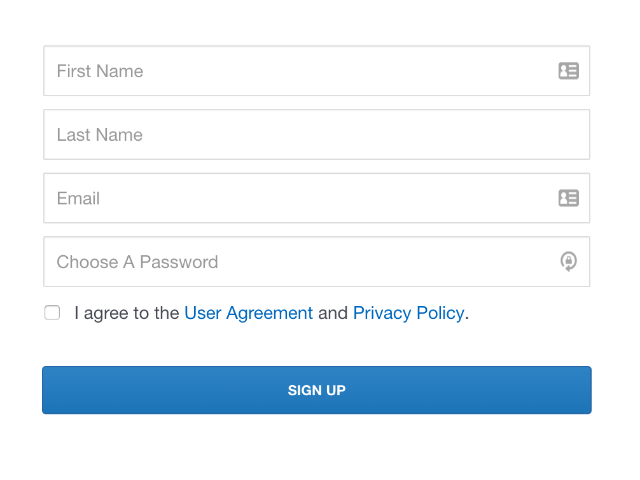The image size is (640, 480).
Task: Open autofill contacts from the First Name icon
Action: [x=569, y=71]
